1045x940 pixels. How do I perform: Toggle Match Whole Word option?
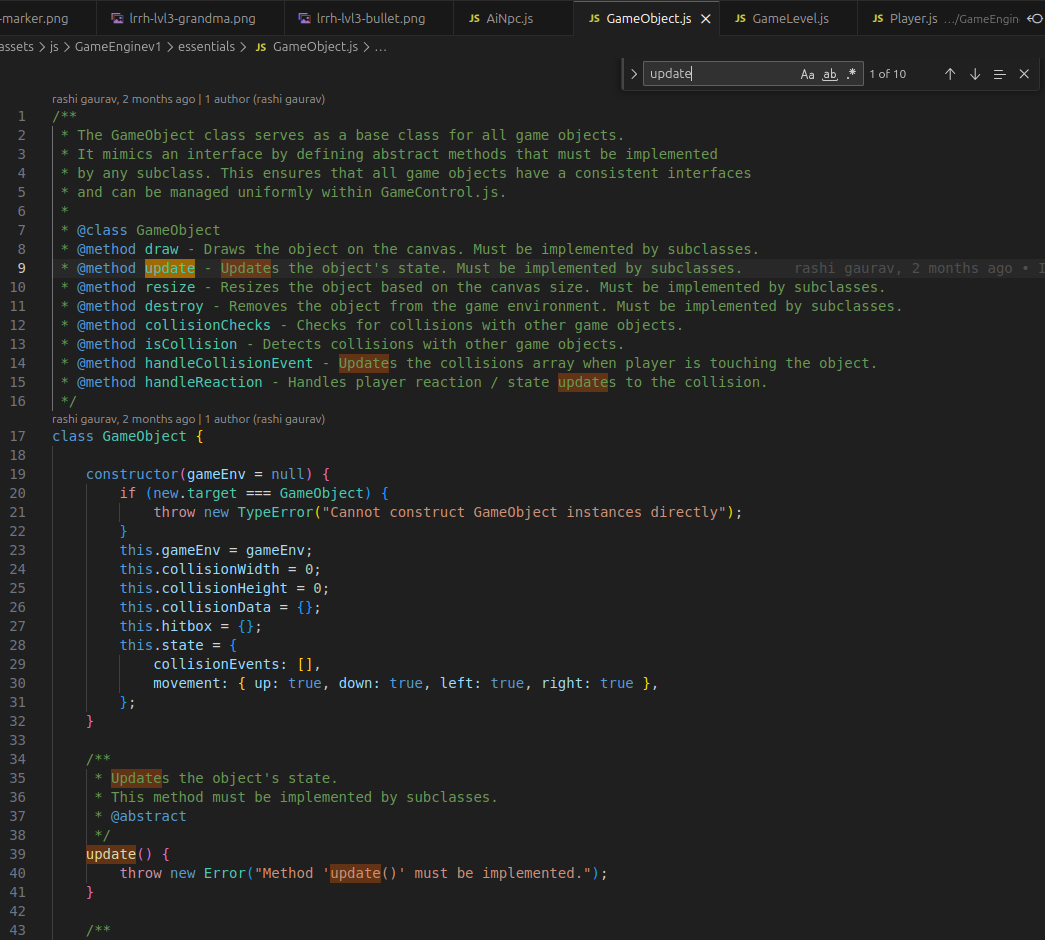tap(829, 74)
